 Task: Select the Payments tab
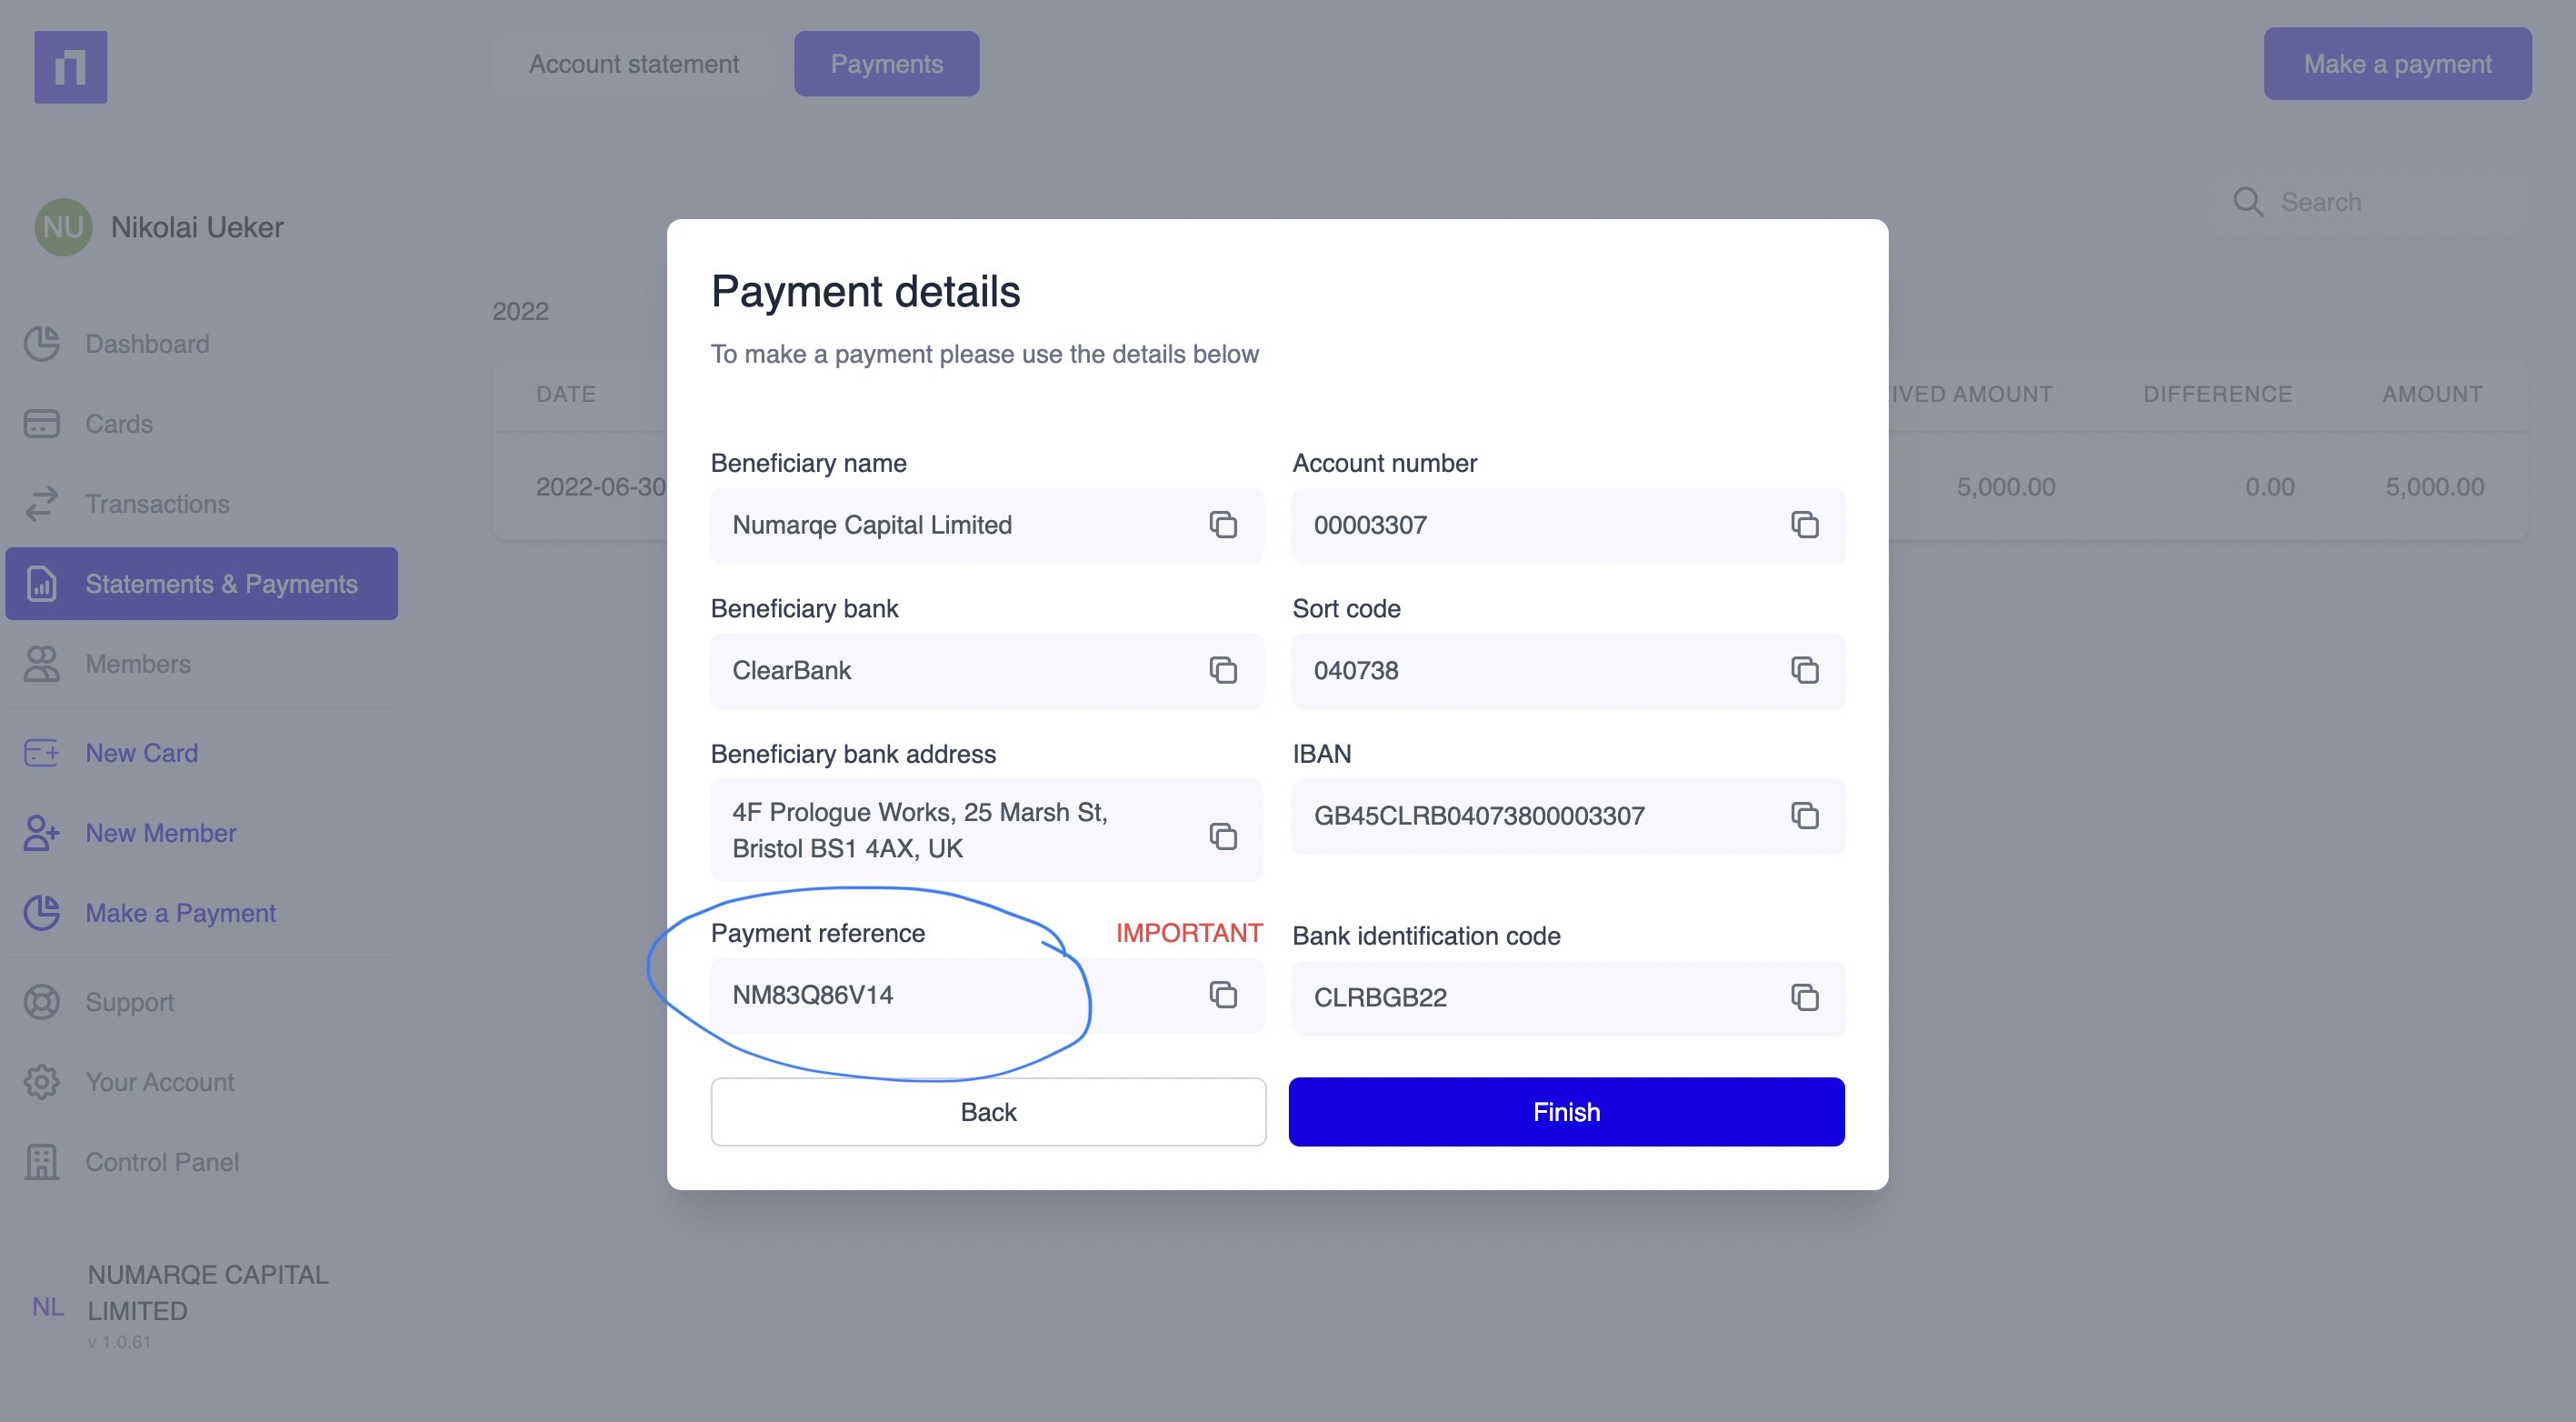[886, 64]
